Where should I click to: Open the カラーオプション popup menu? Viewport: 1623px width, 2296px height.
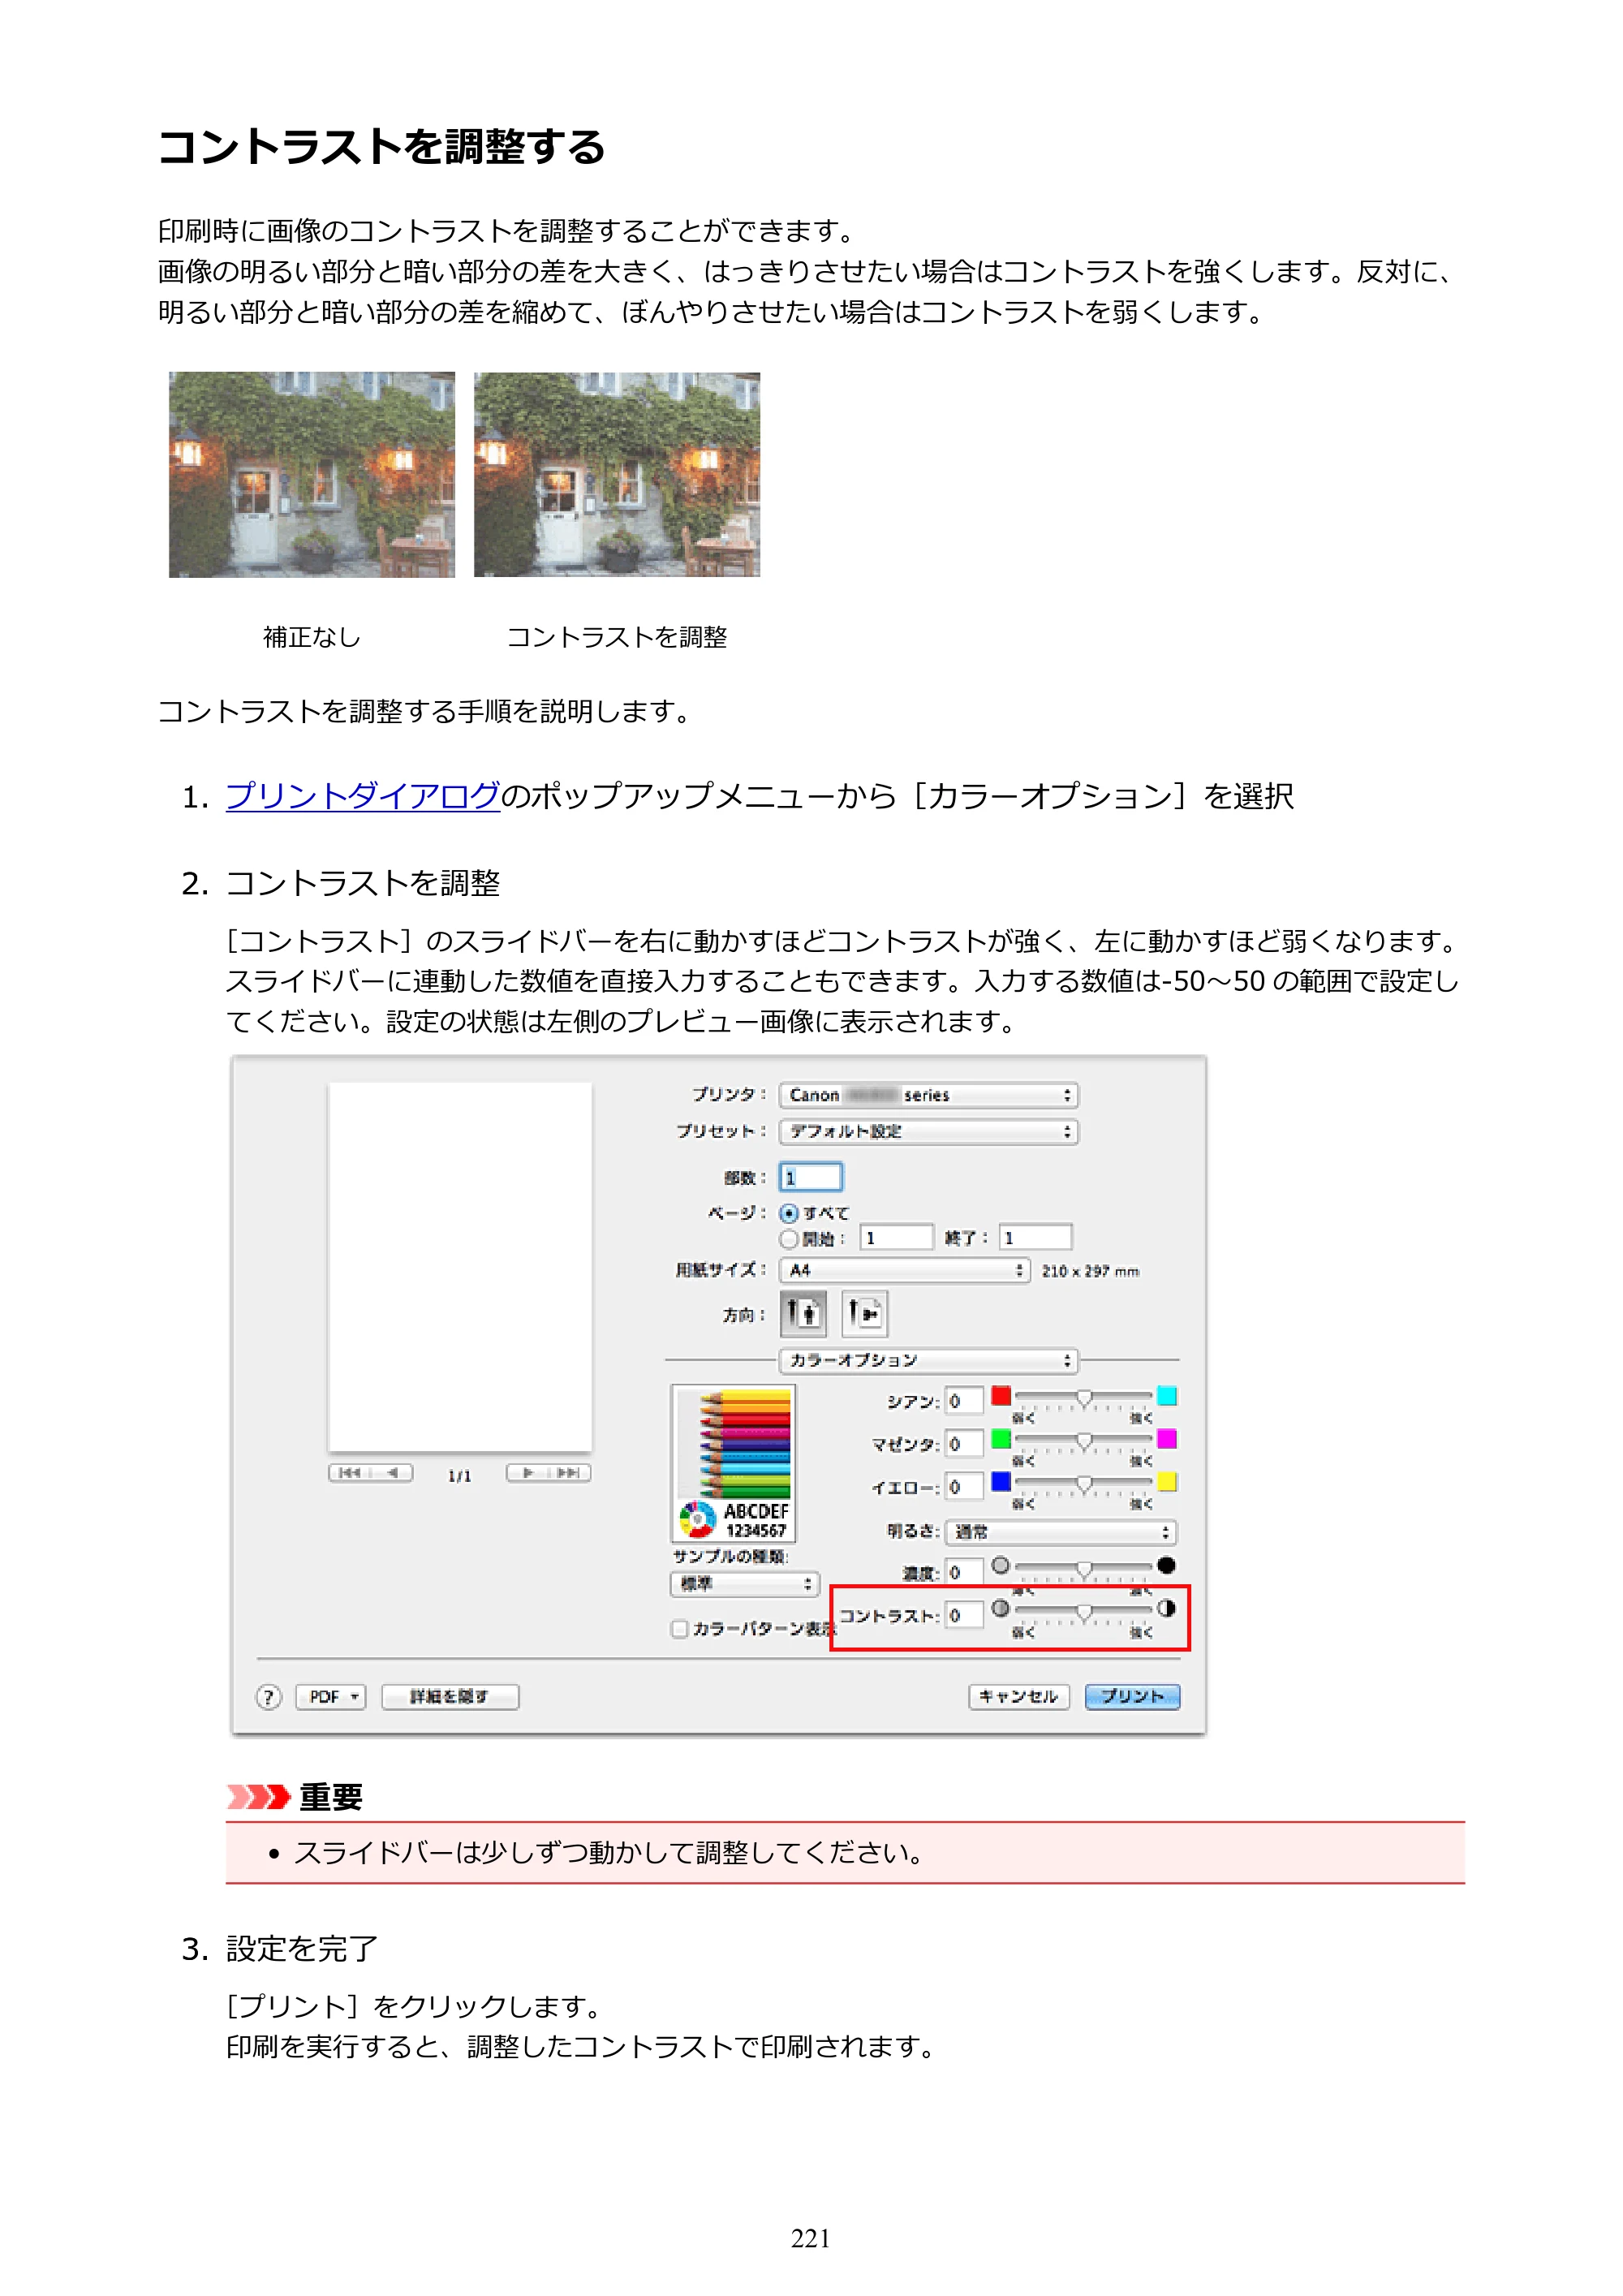(x=929, y=1360)
